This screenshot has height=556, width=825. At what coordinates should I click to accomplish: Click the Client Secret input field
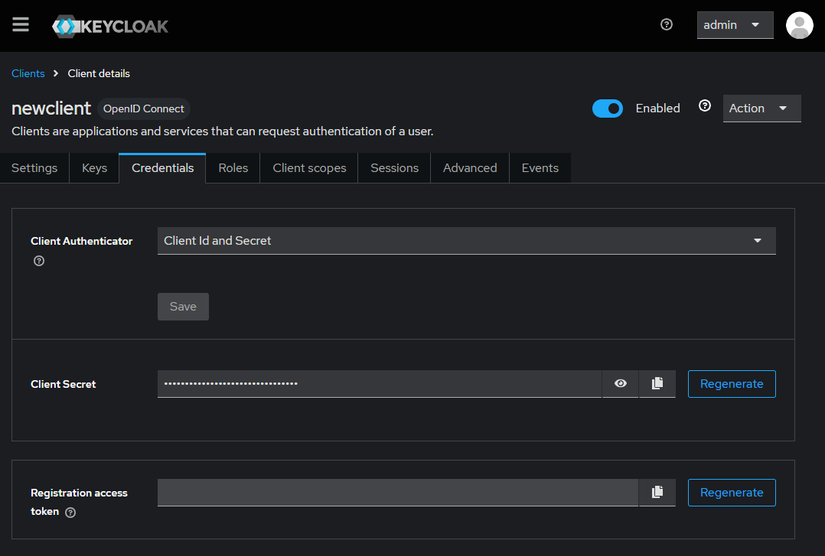[379, 384]
